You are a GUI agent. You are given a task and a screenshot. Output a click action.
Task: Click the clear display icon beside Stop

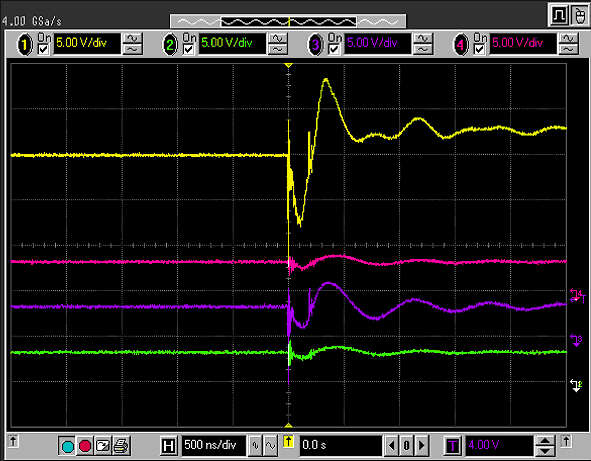tap(103, 446)
